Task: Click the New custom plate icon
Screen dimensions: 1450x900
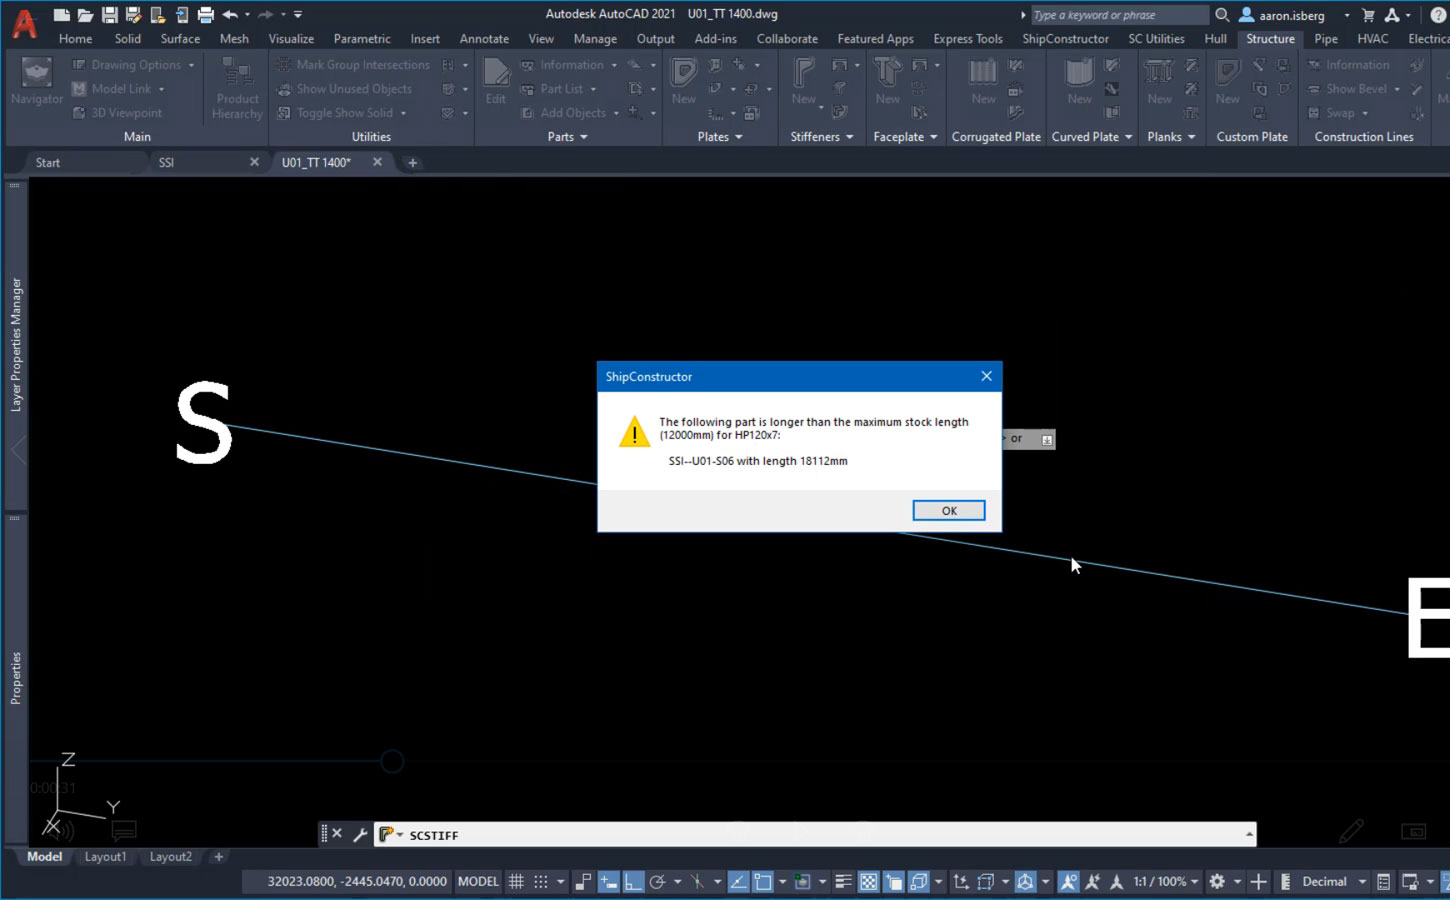Action: click(x=1228, y=82)
